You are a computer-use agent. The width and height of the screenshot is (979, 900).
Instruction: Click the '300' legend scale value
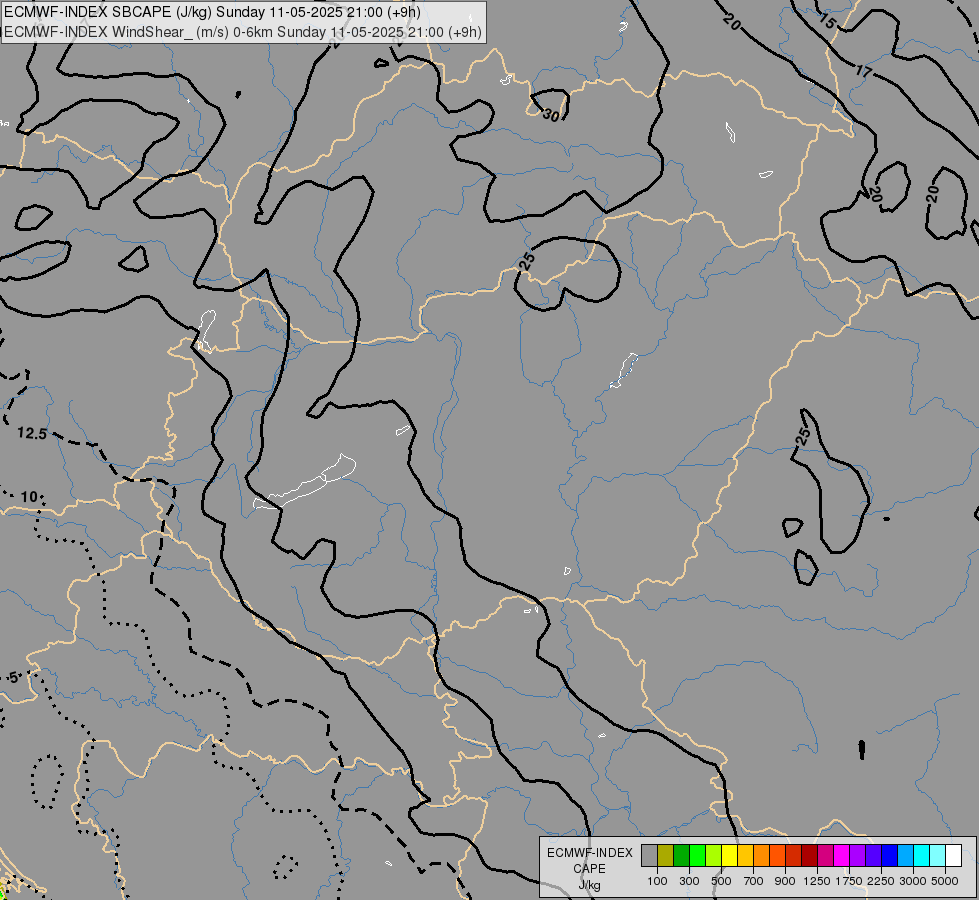pos(689,881)
